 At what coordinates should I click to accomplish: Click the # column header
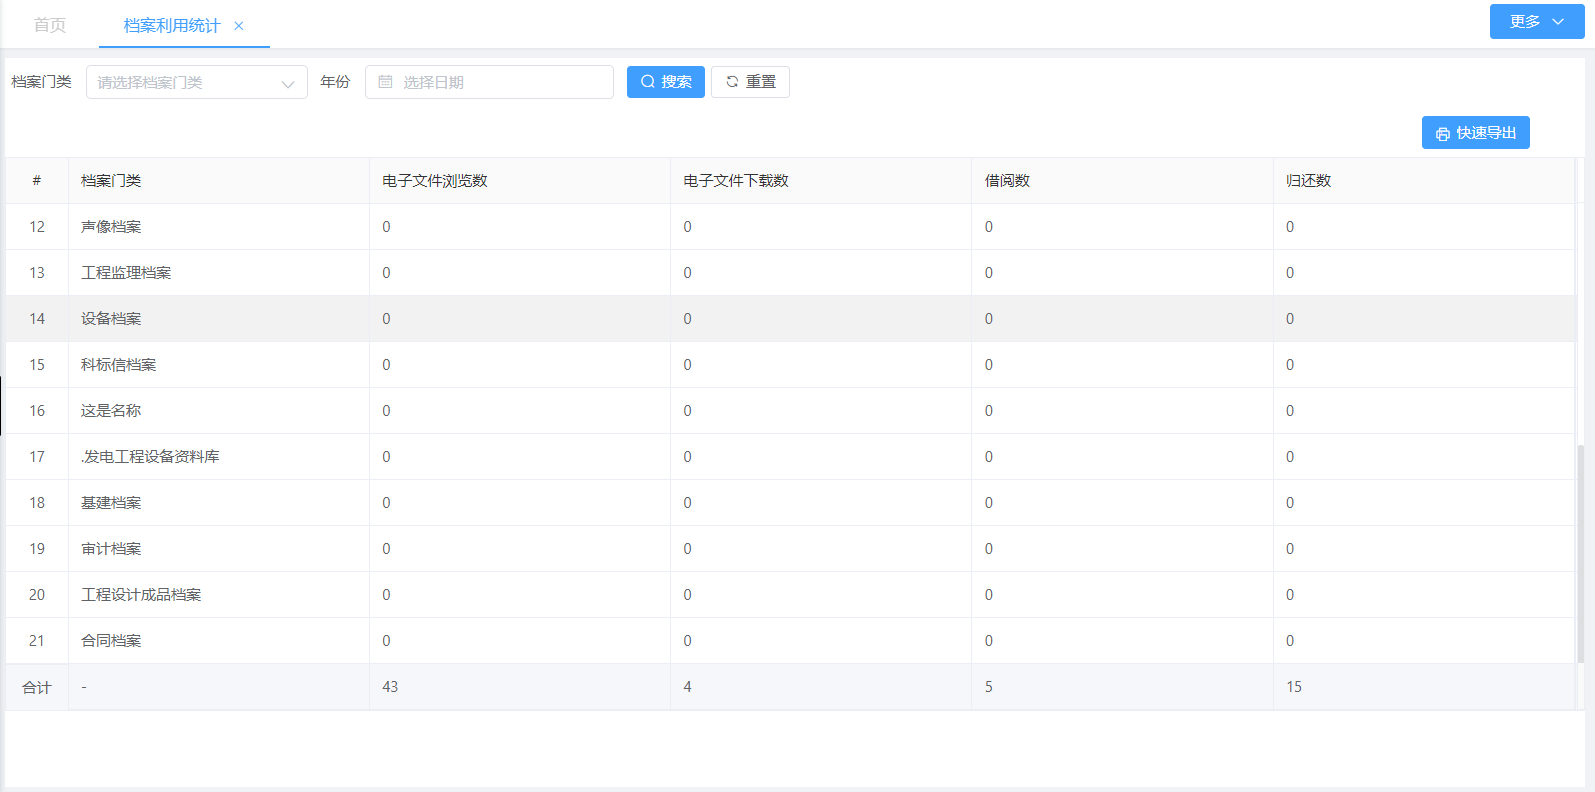[x=37, y=181]
